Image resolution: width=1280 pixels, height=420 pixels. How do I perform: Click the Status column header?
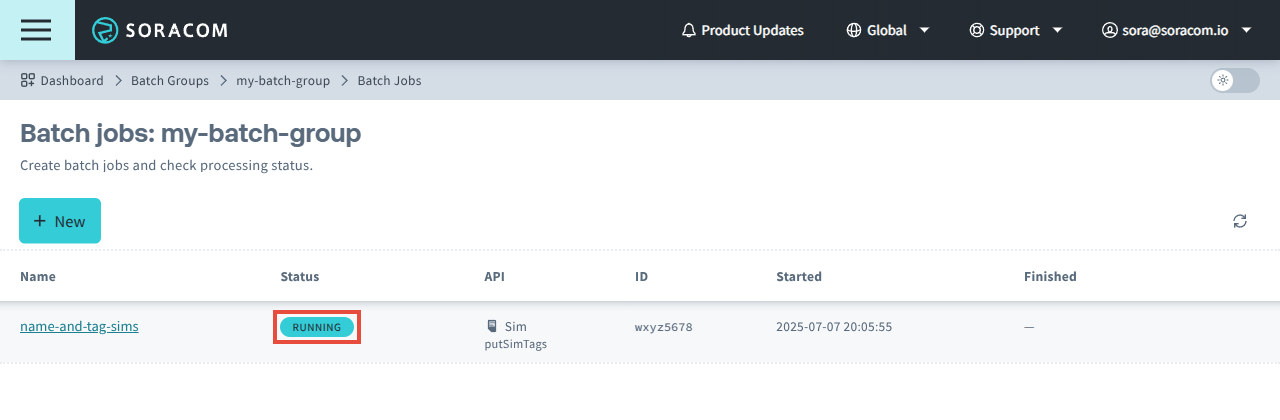(x=300, y=276)
